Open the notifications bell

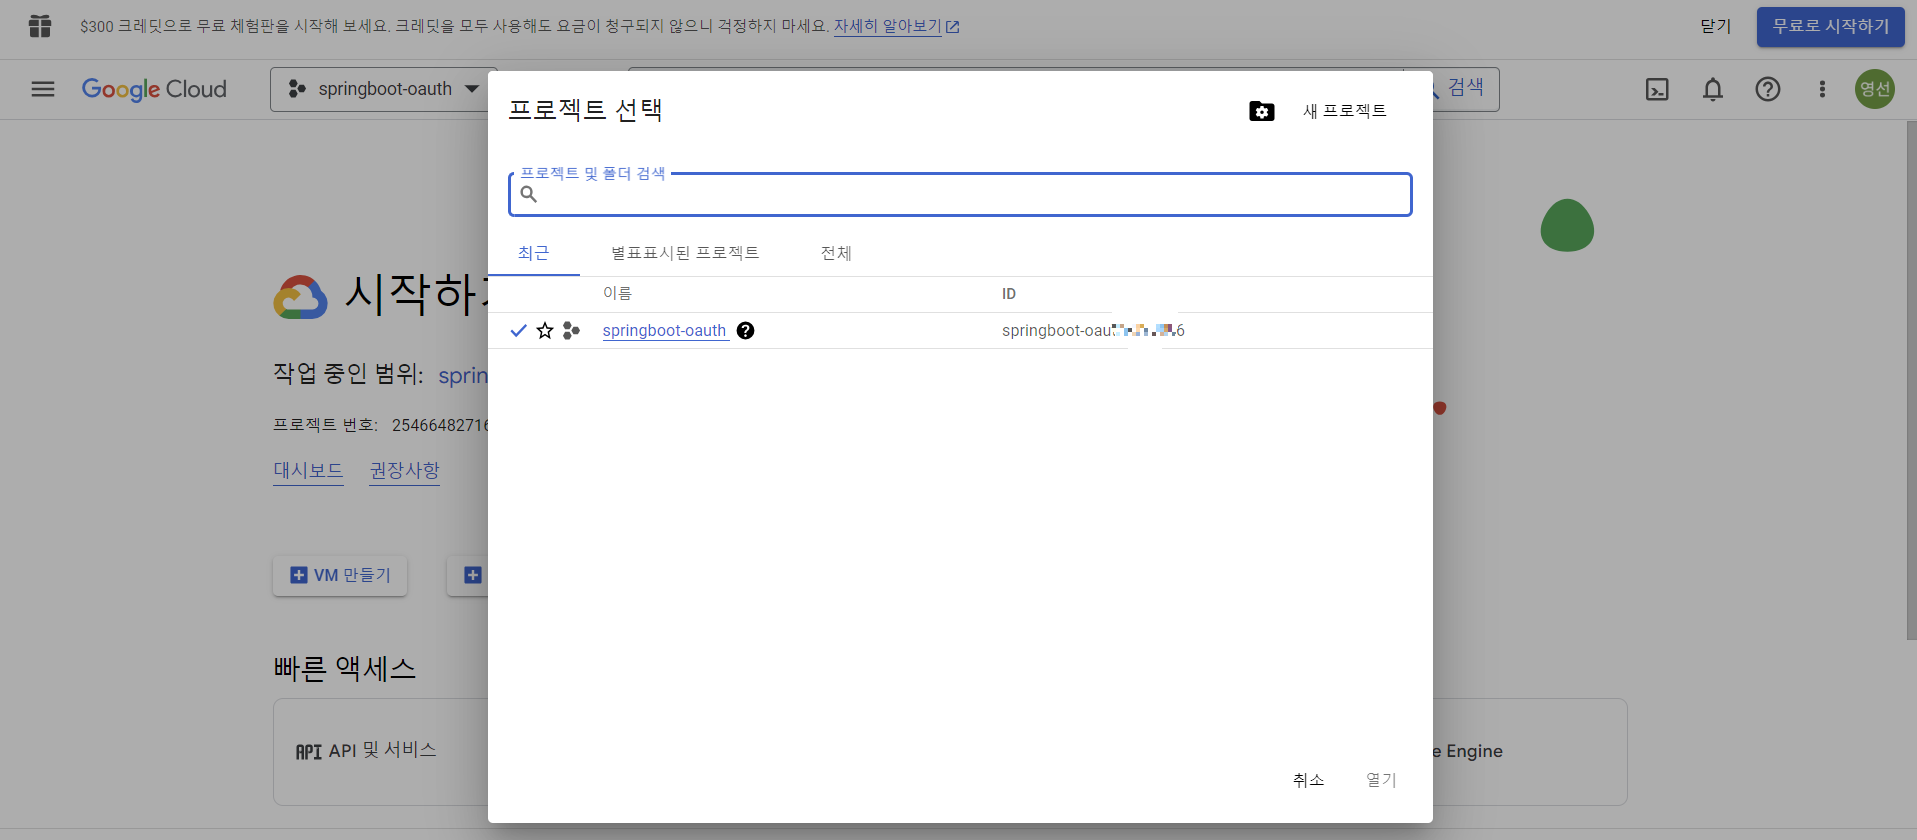tap(1713, 89)
